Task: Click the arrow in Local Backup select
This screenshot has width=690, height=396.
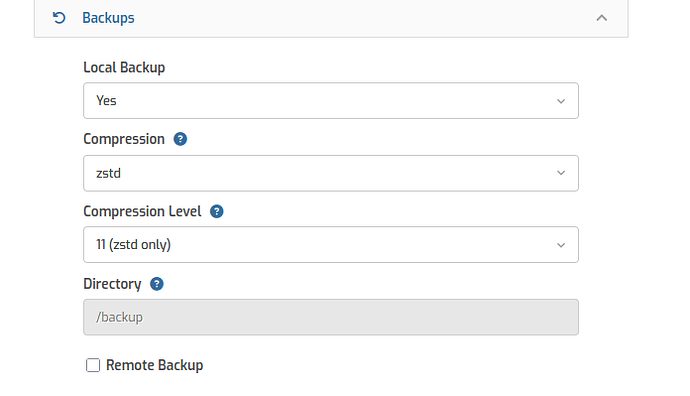Action: pyautogui.click(x=561, y=101)
